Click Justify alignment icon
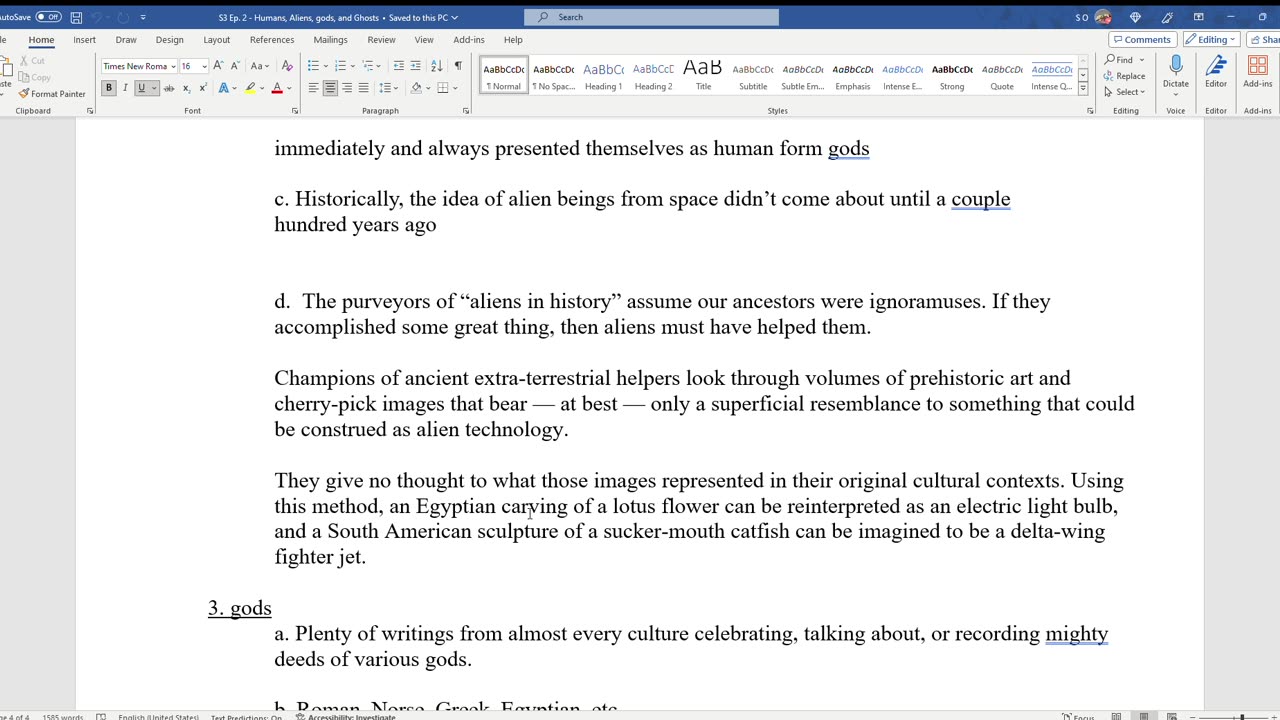The image size is (1280, 720). pos(363,88)
